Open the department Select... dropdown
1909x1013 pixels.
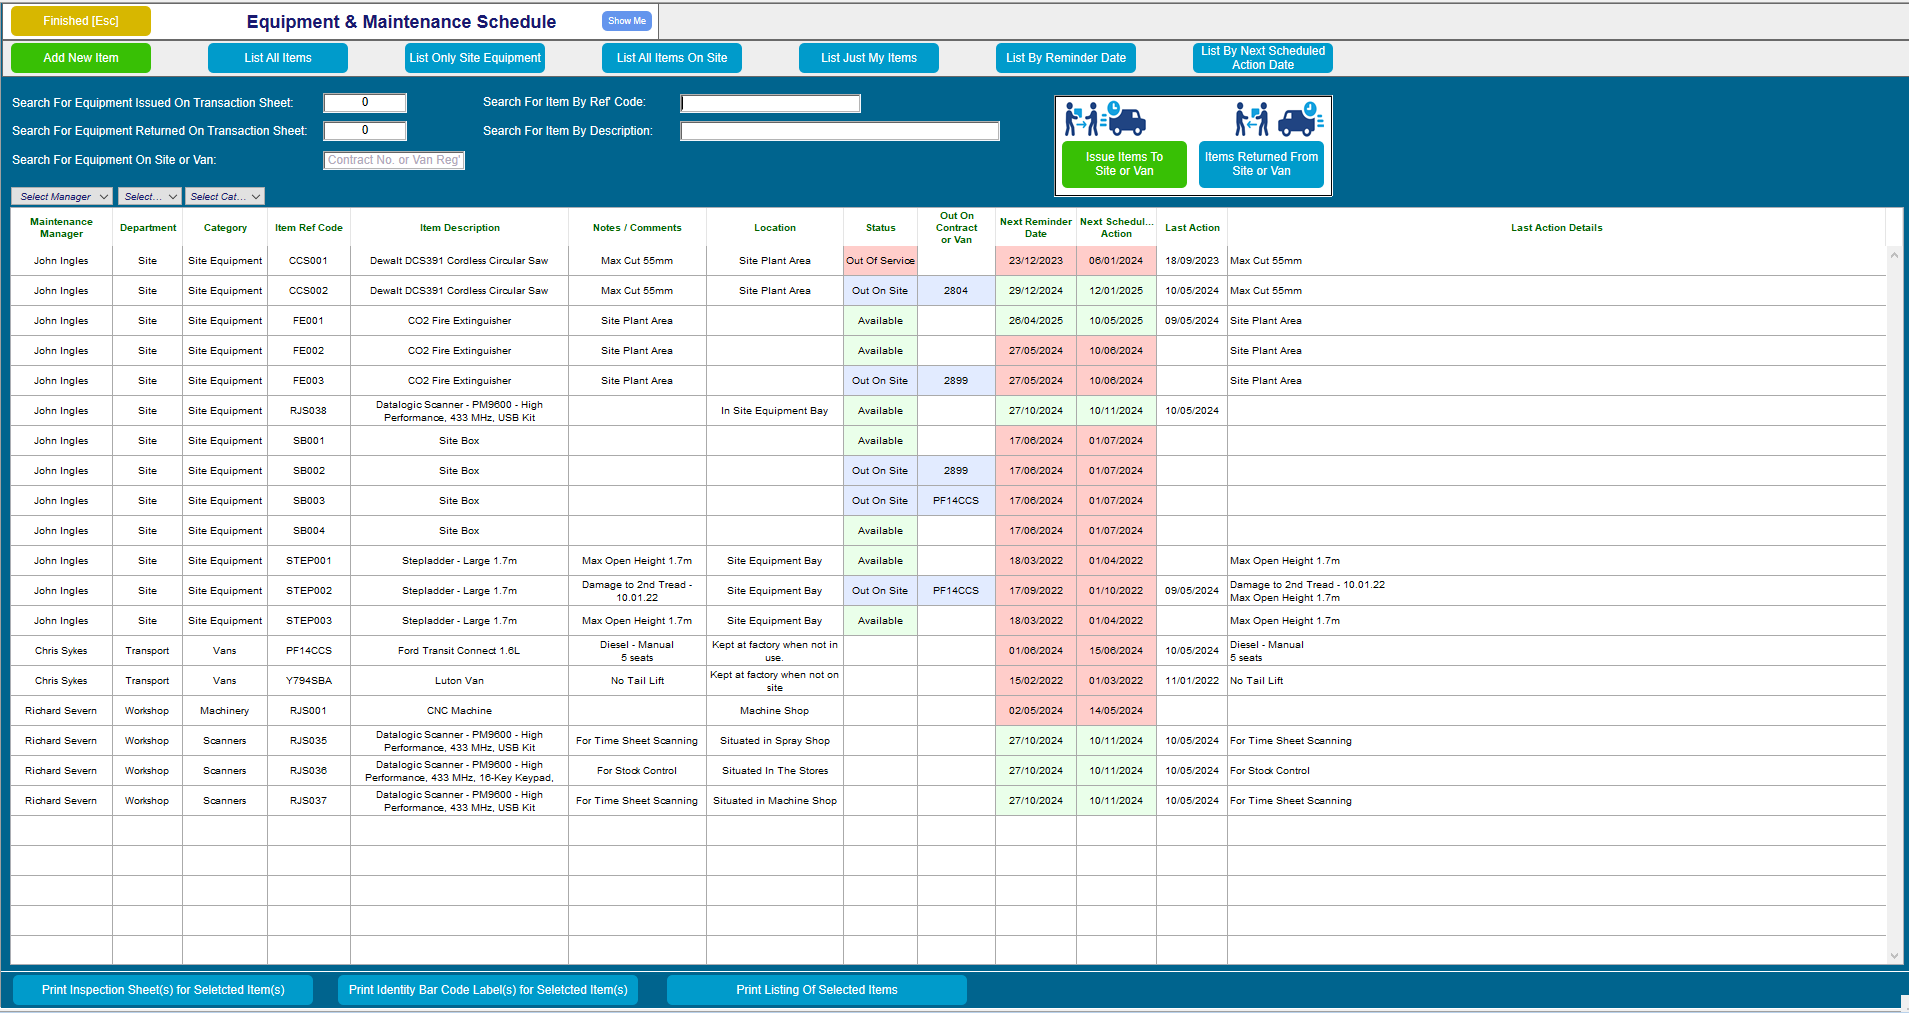149,196
